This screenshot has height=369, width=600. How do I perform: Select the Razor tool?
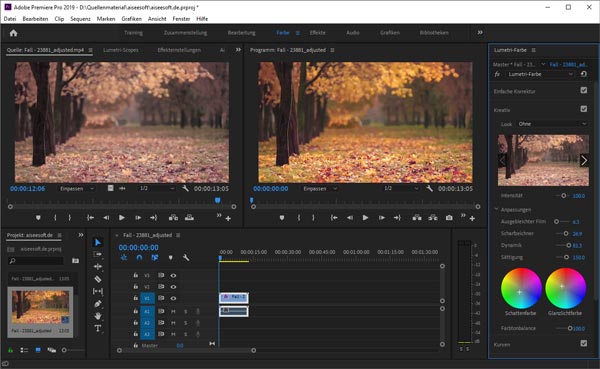(x=98, y=279)
